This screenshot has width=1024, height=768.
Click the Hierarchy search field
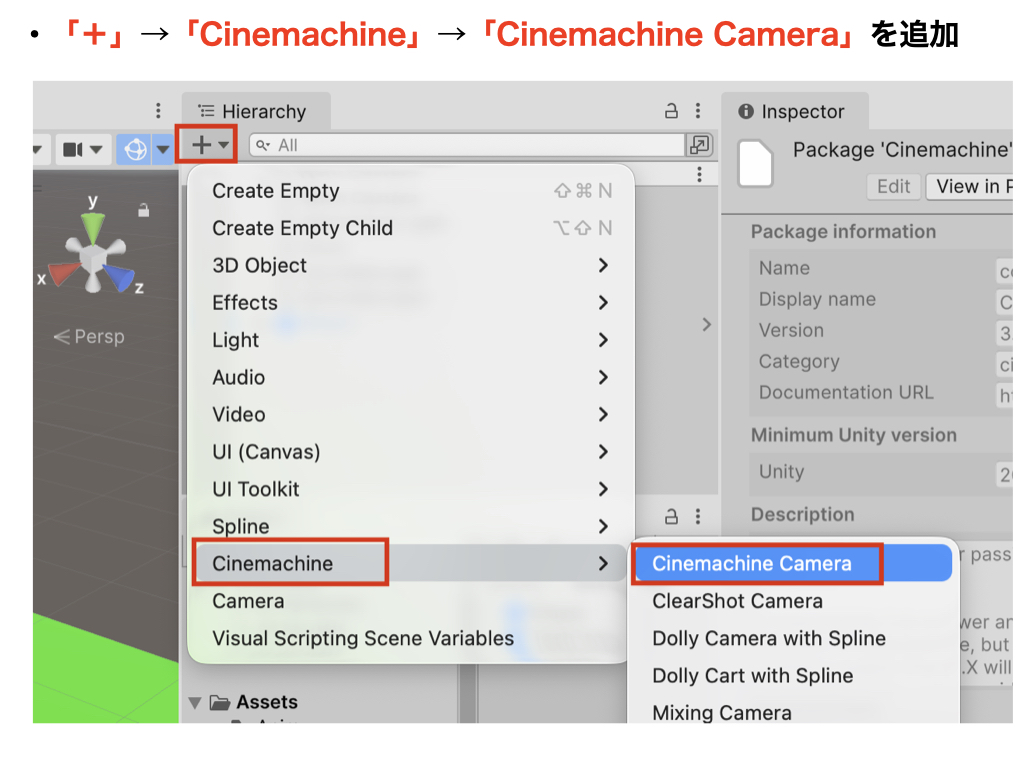466,145
